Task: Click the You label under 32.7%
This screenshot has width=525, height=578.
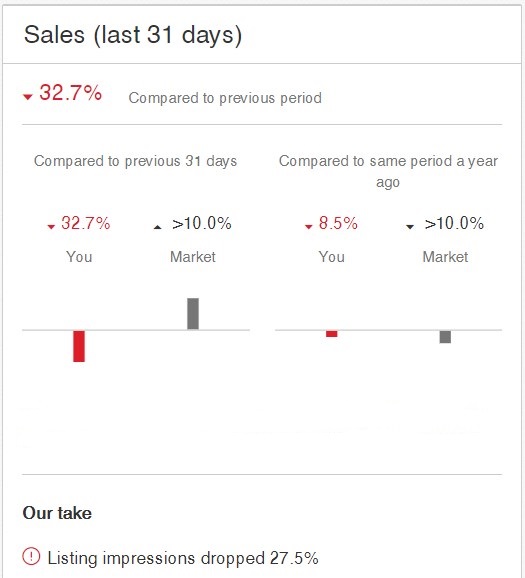Action: pyautogui.click(x=79, y=257)
